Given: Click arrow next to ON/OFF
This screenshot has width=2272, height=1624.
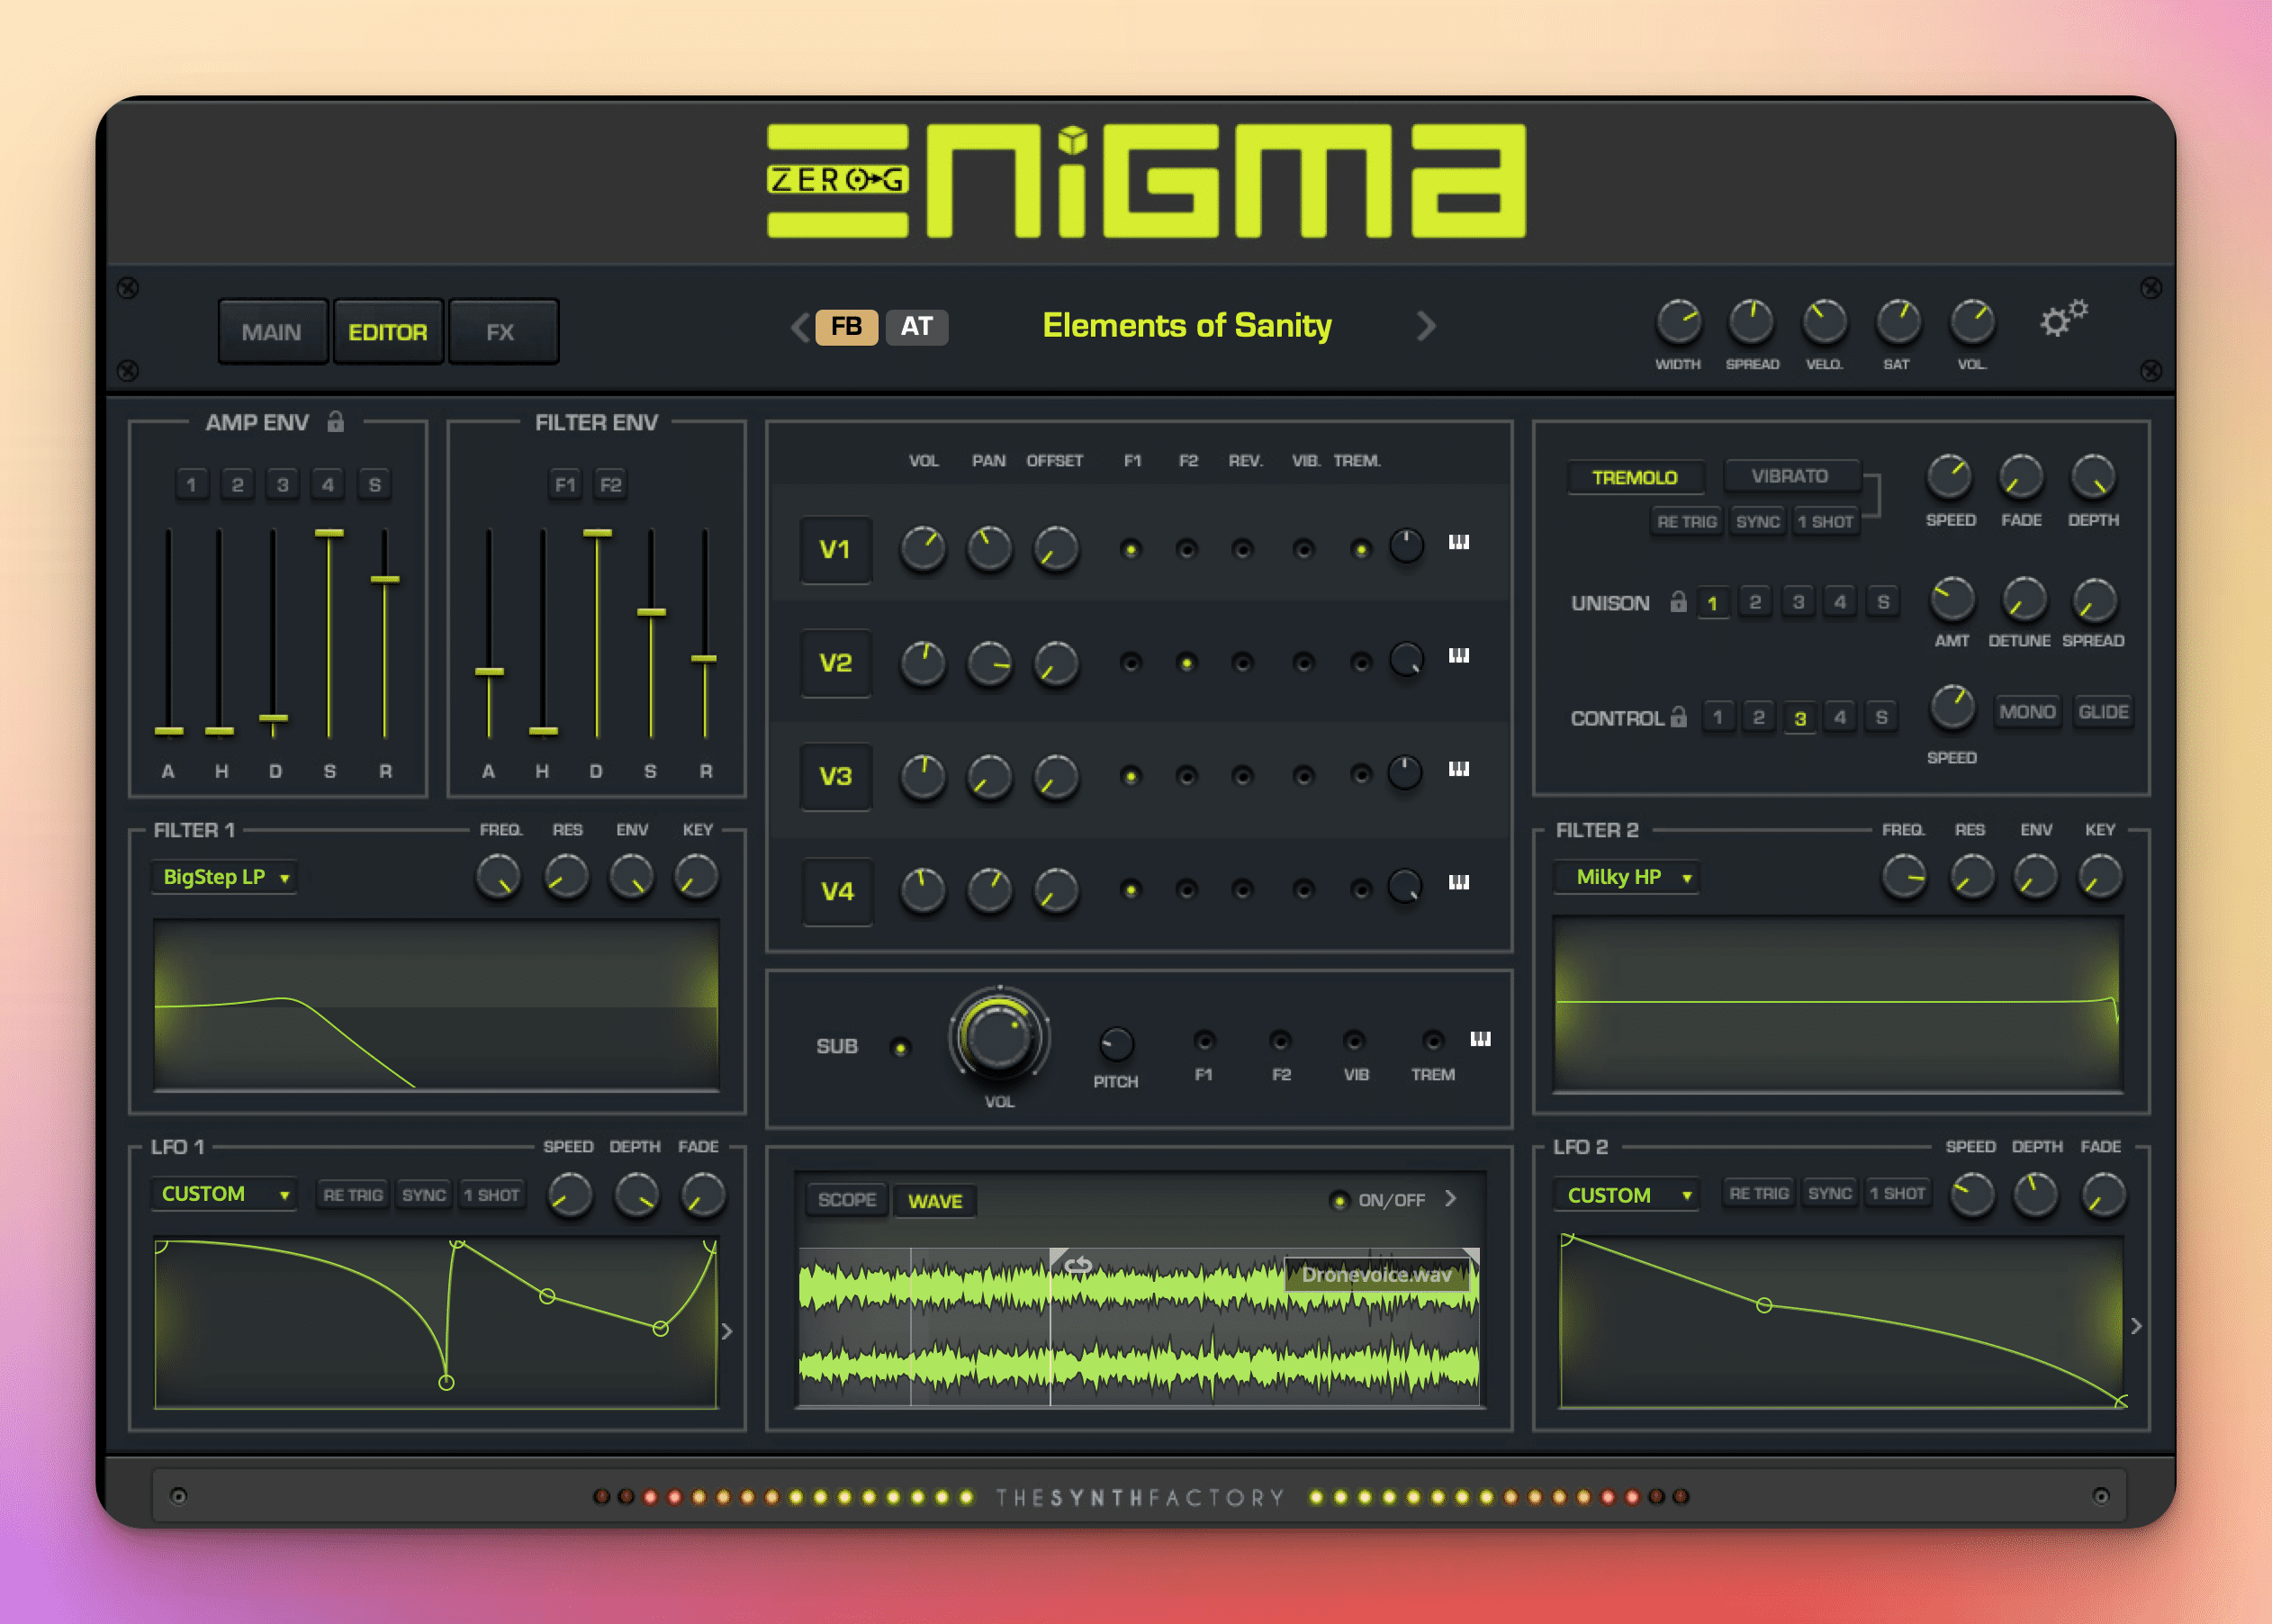Looking at the screenshot, I should (1451, 1198).
